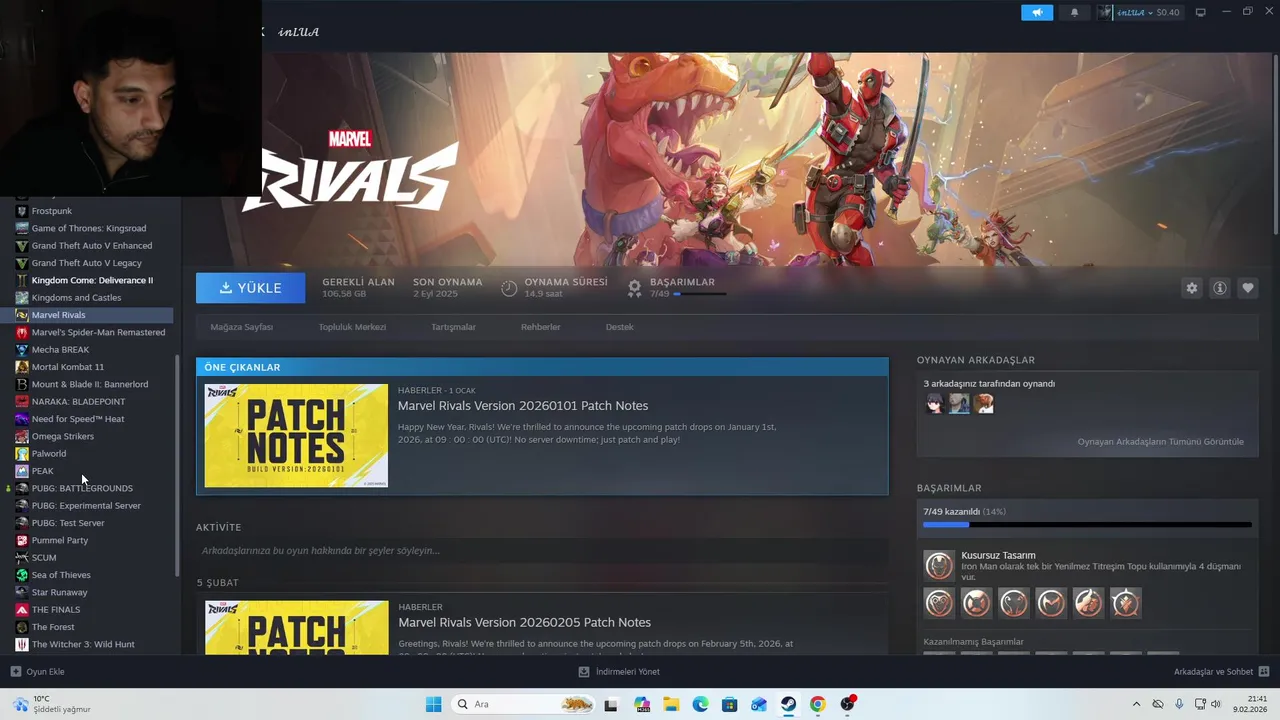Open the Rehberler tab
Image resolution: width=1280 pixels, height=720 pixels.
click(540, 327)
